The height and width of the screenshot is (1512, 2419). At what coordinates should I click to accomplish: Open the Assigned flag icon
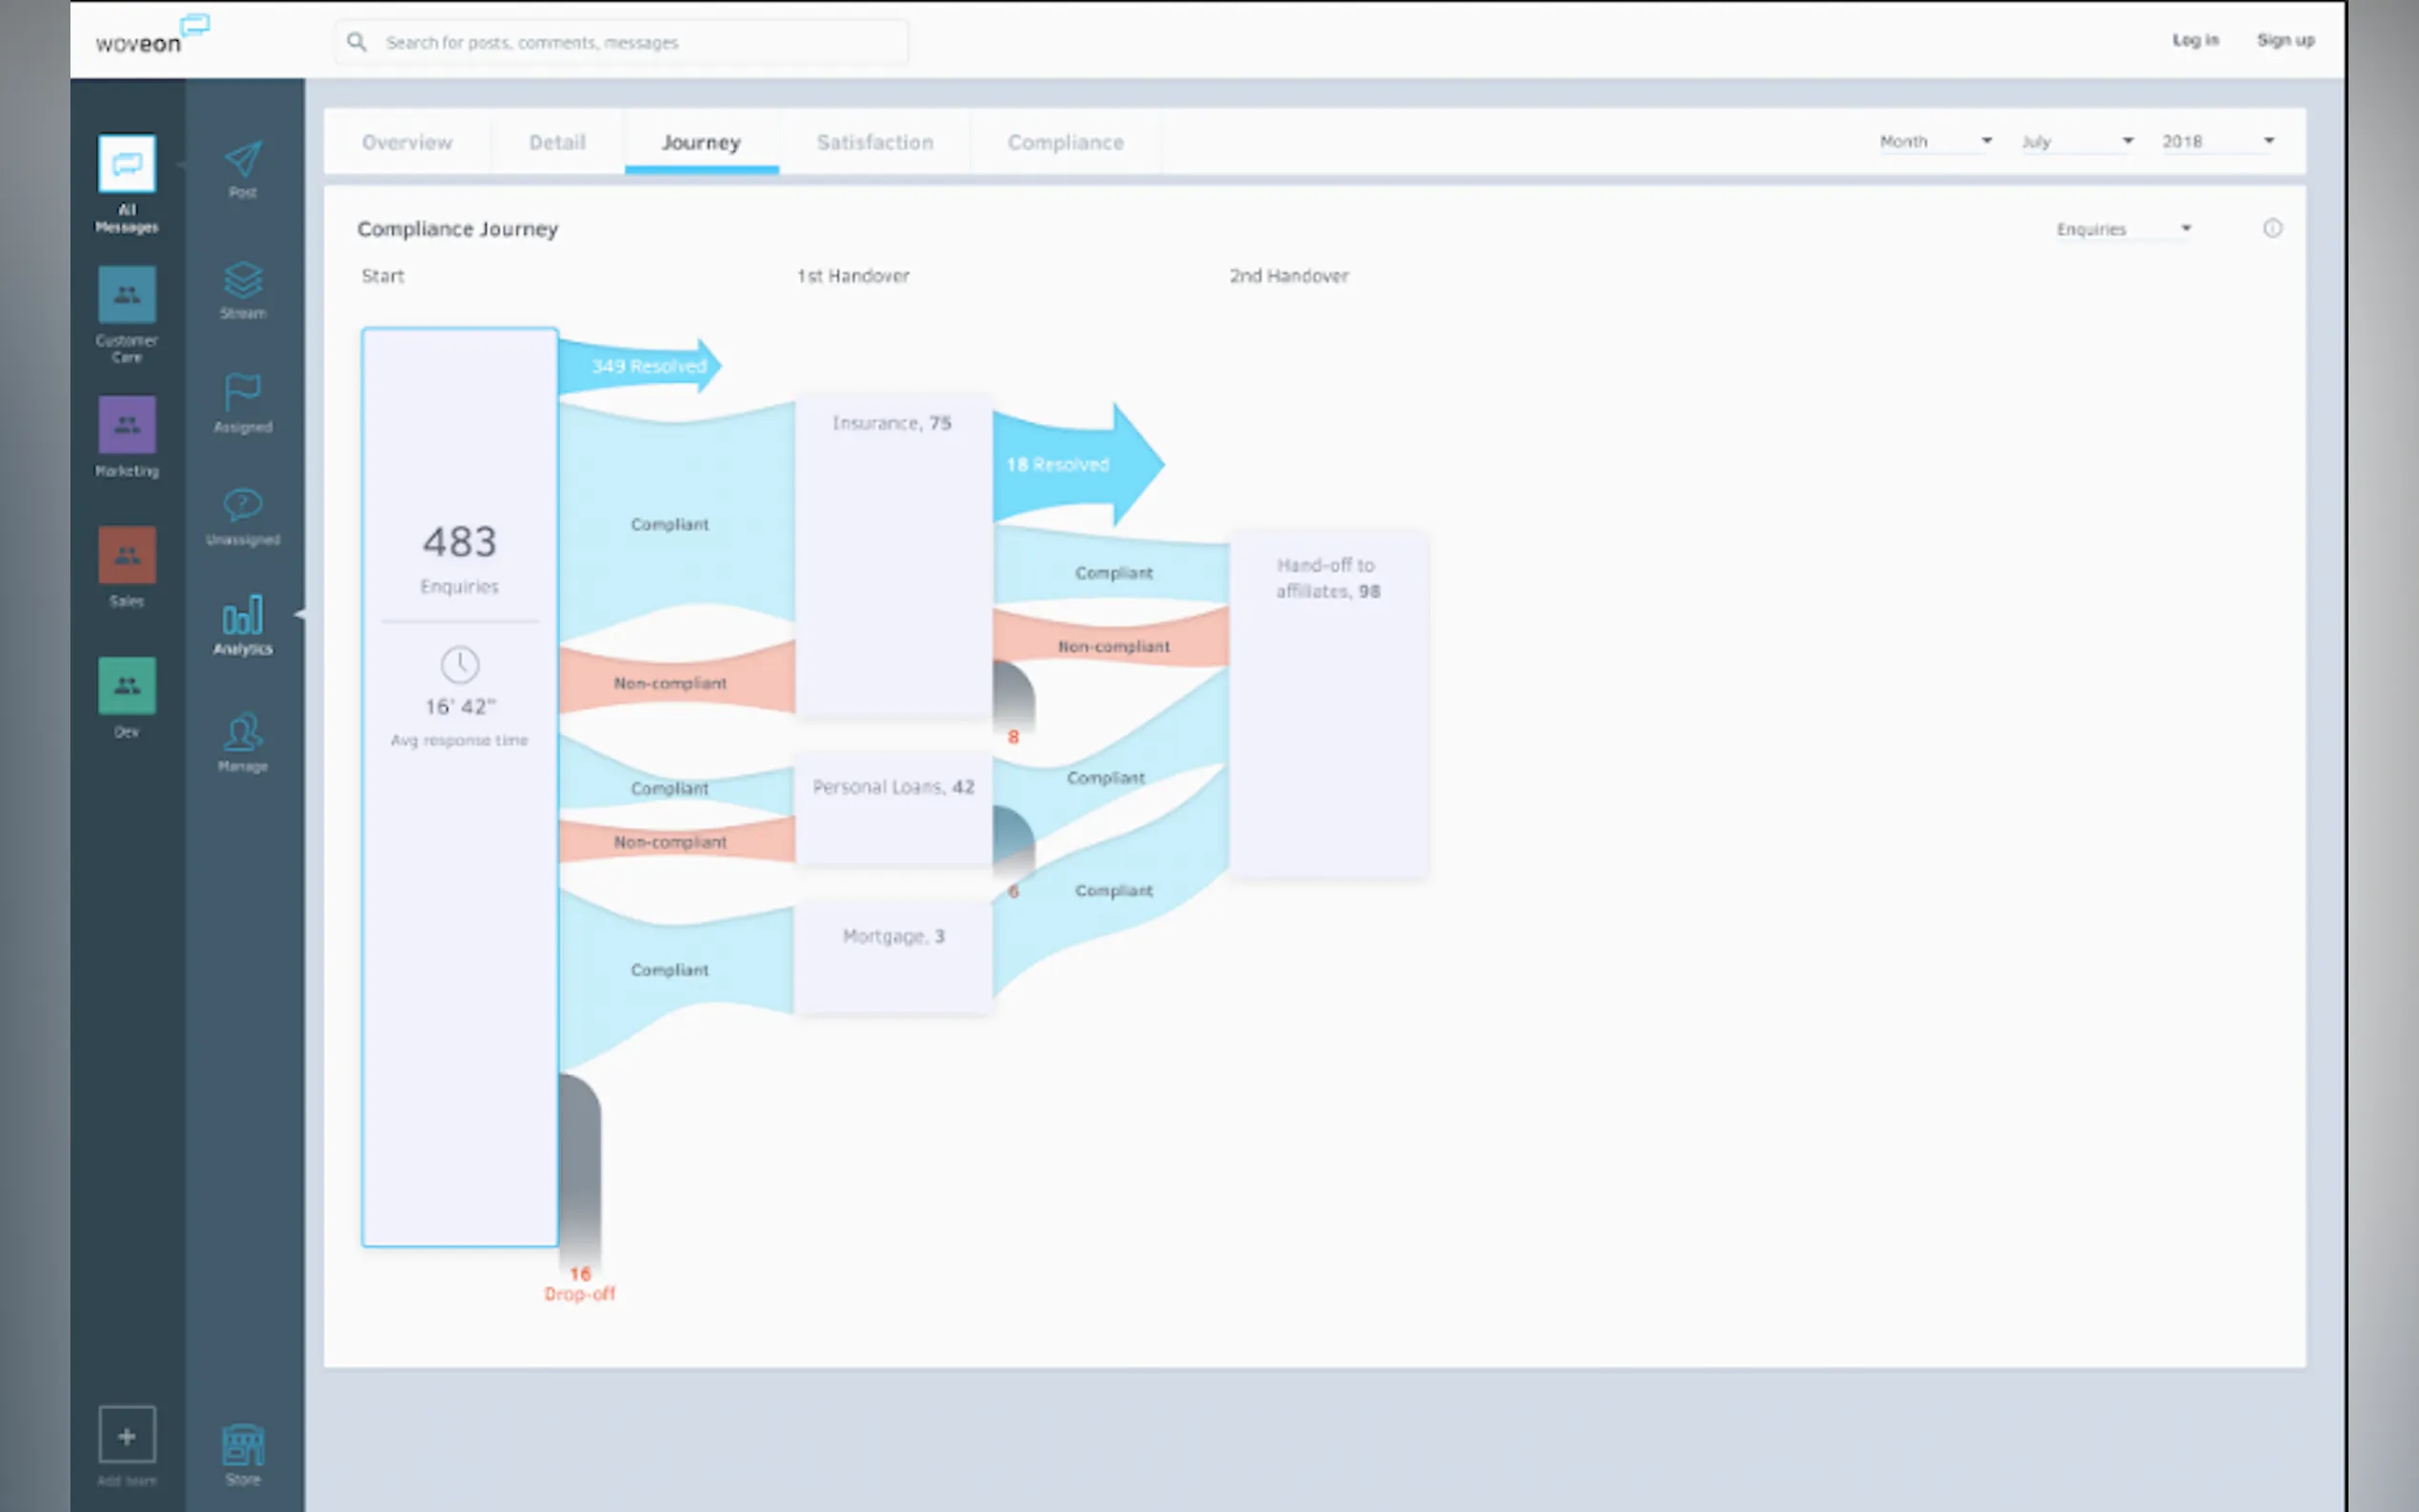click(x=243, y=393)
